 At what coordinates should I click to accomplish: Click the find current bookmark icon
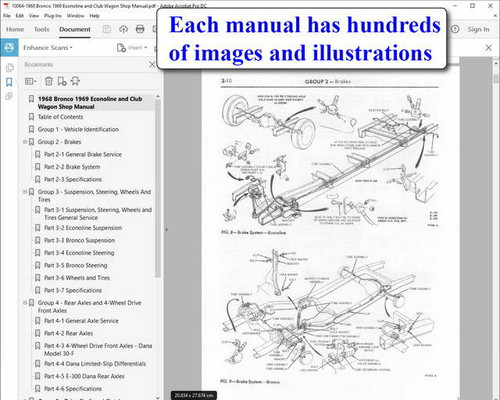(x=75, y=81)
